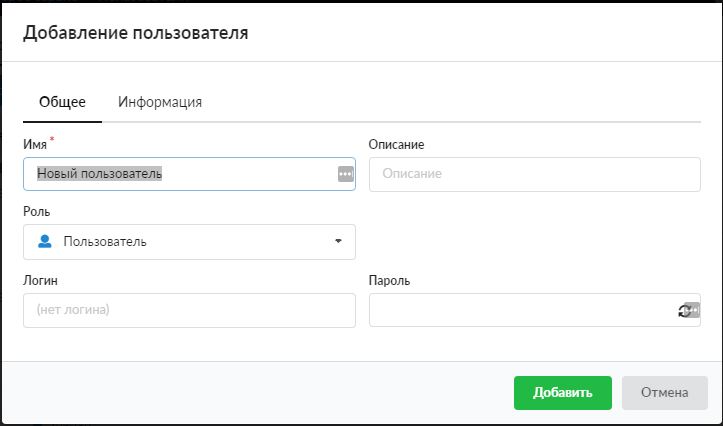Click the Добавление пользователя dialog title

(135, 33)
